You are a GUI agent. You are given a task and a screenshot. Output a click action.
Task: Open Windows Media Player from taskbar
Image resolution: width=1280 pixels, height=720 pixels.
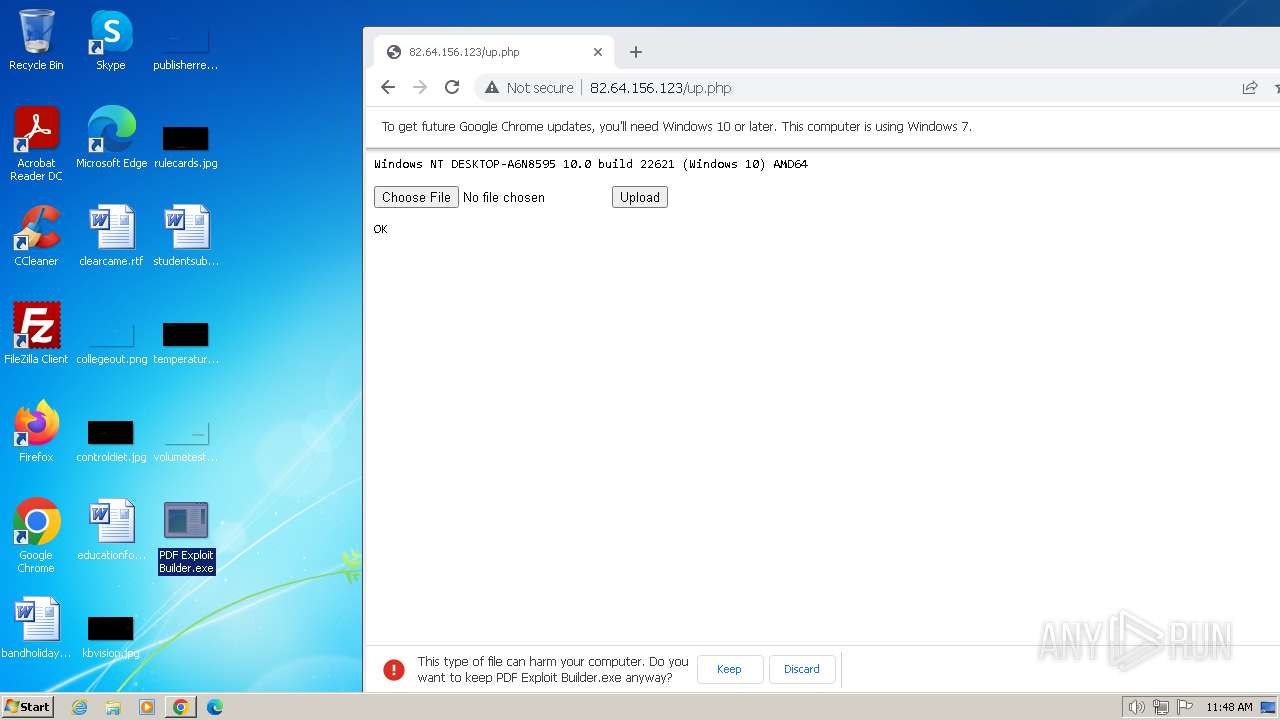tap(147, 707)
